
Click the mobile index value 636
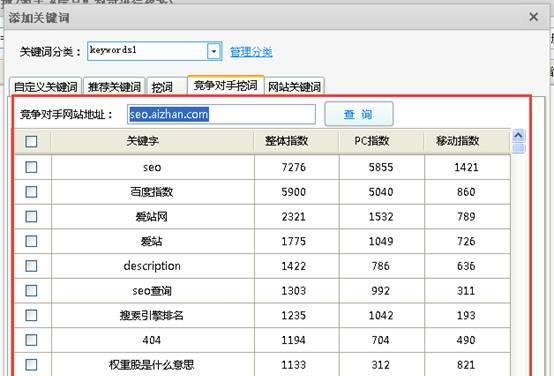pos(466,266)
